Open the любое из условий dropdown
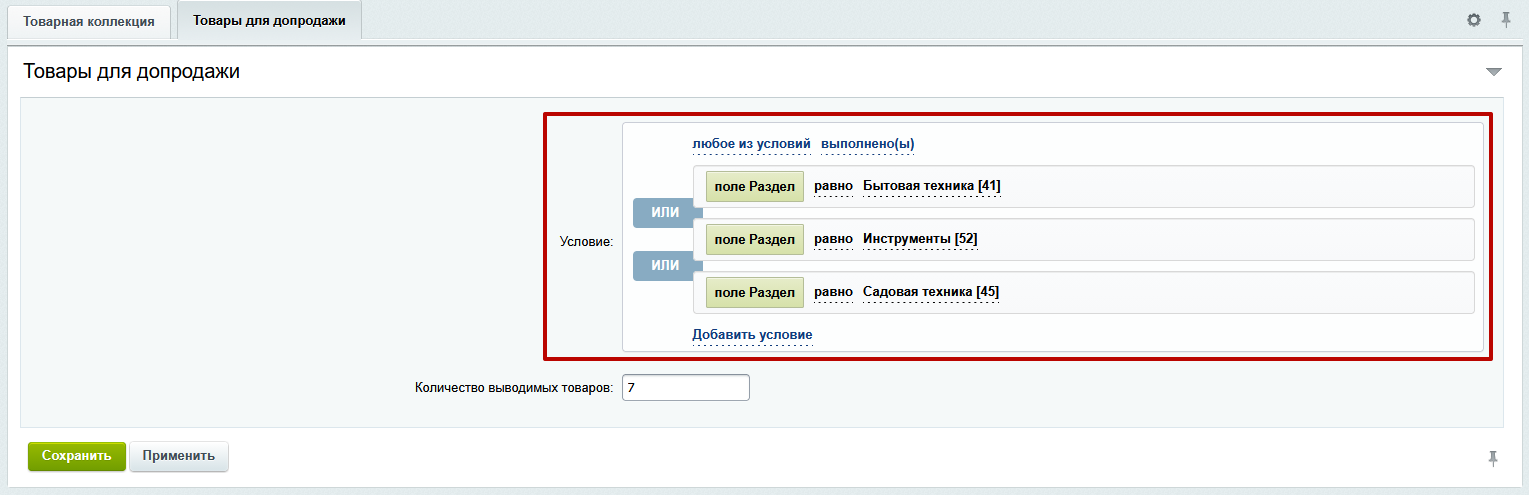Image resolution: width=1529 pixels, height=495 pixels. coord(751,144)
